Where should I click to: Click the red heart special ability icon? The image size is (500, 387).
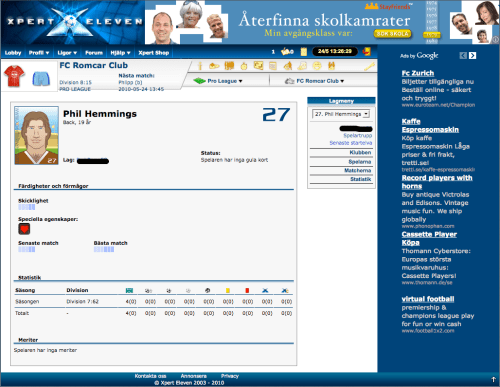[24, 229]
